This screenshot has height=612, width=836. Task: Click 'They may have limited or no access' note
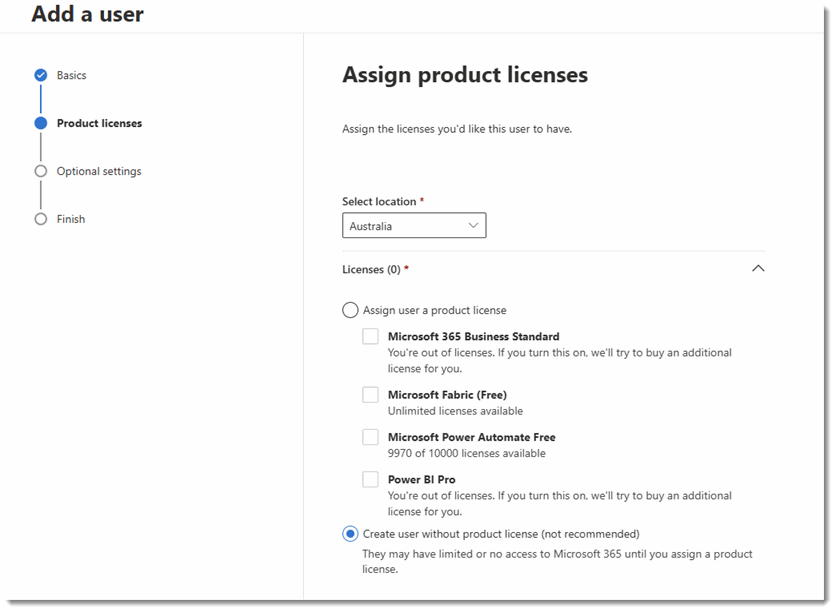(x=557, y=561)
